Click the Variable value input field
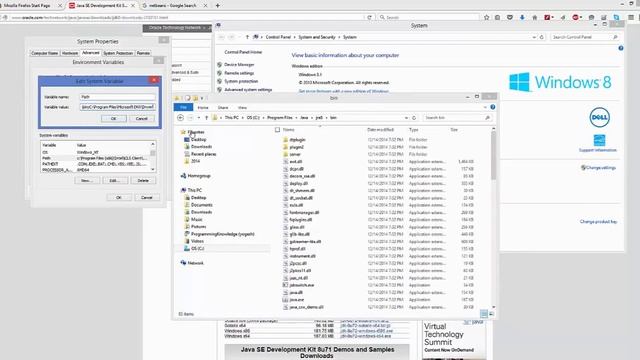The height and width of the screenshot is (360, 640). (x=118, y=107)
